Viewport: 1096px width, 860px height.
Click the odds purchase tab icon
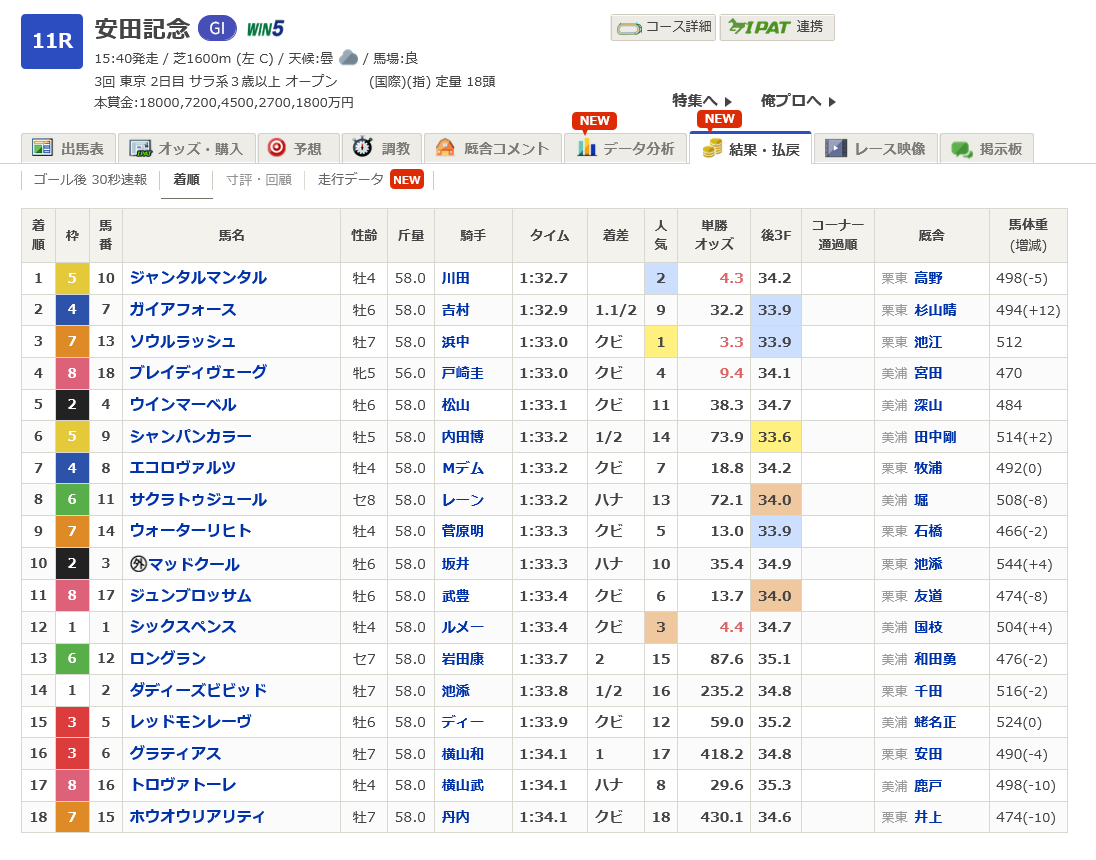pyautogui.click(x=140, y=148)
